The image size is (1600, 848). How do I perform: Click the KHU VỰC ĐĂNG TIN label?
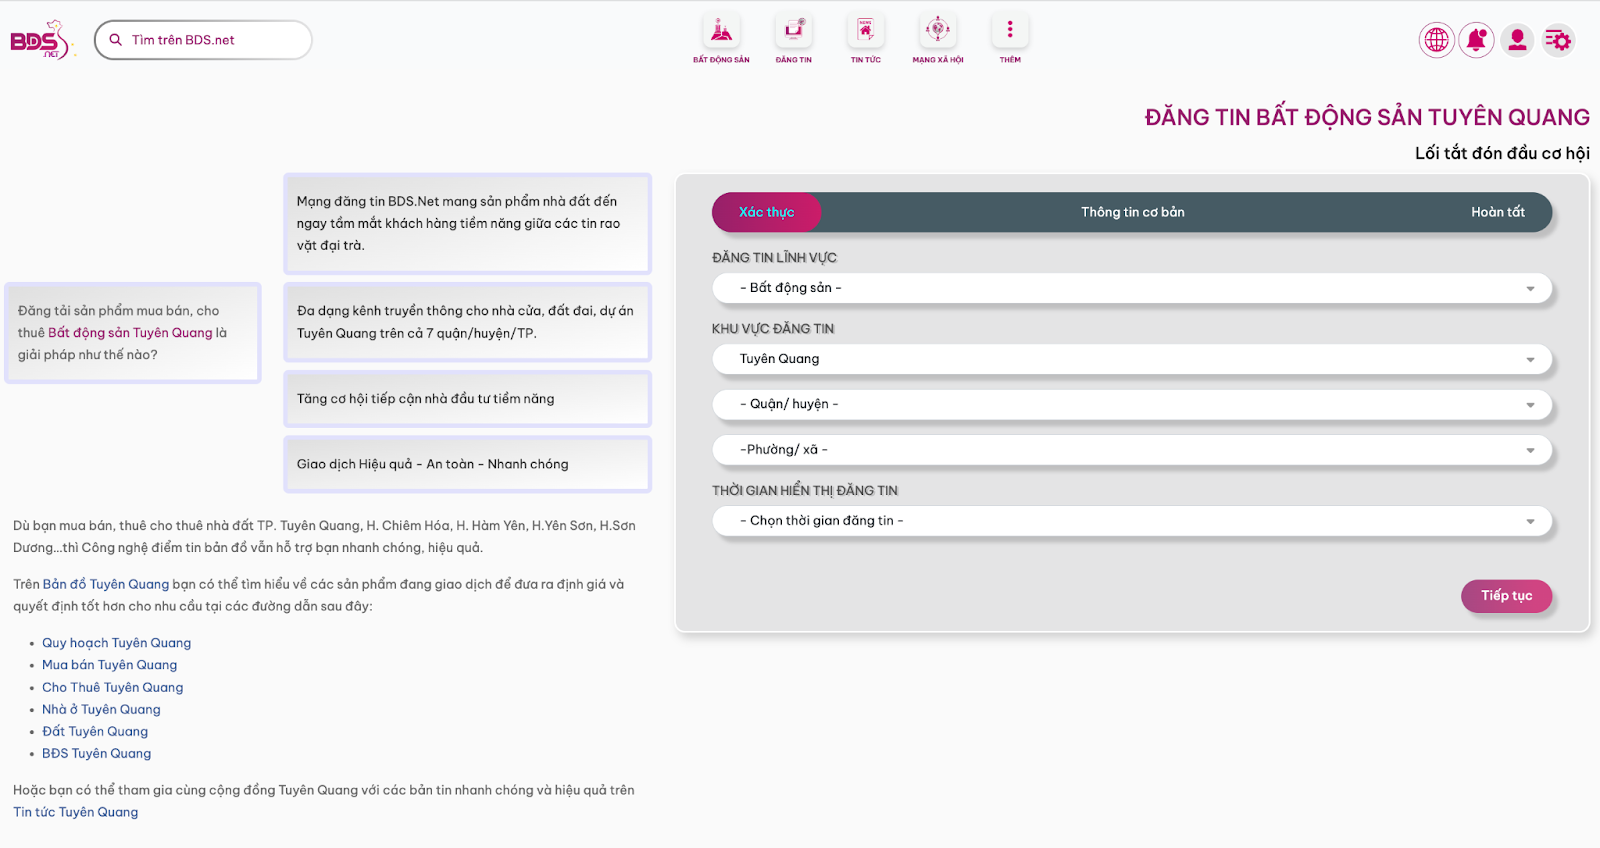(x=773, y=329)
